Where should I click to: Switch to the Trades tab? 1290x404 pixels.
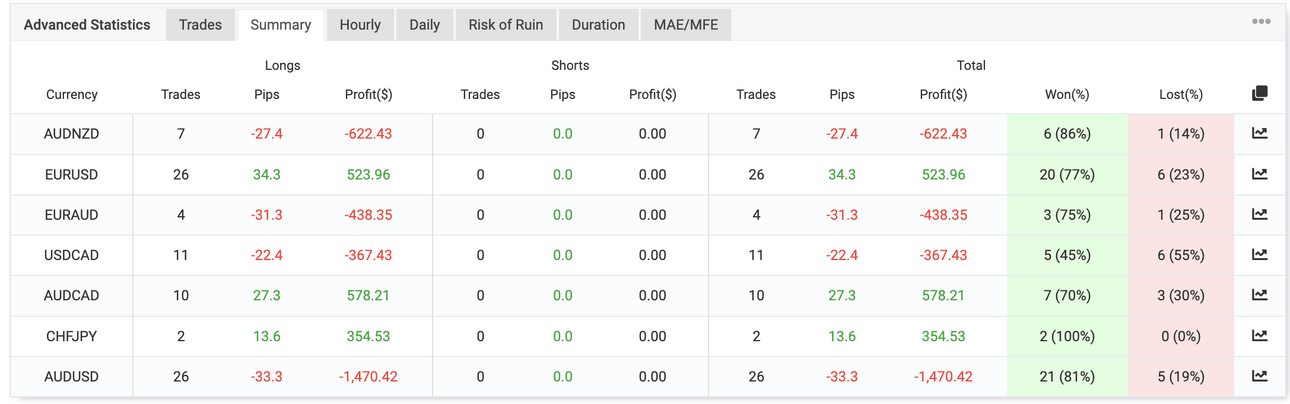(200, 25)
